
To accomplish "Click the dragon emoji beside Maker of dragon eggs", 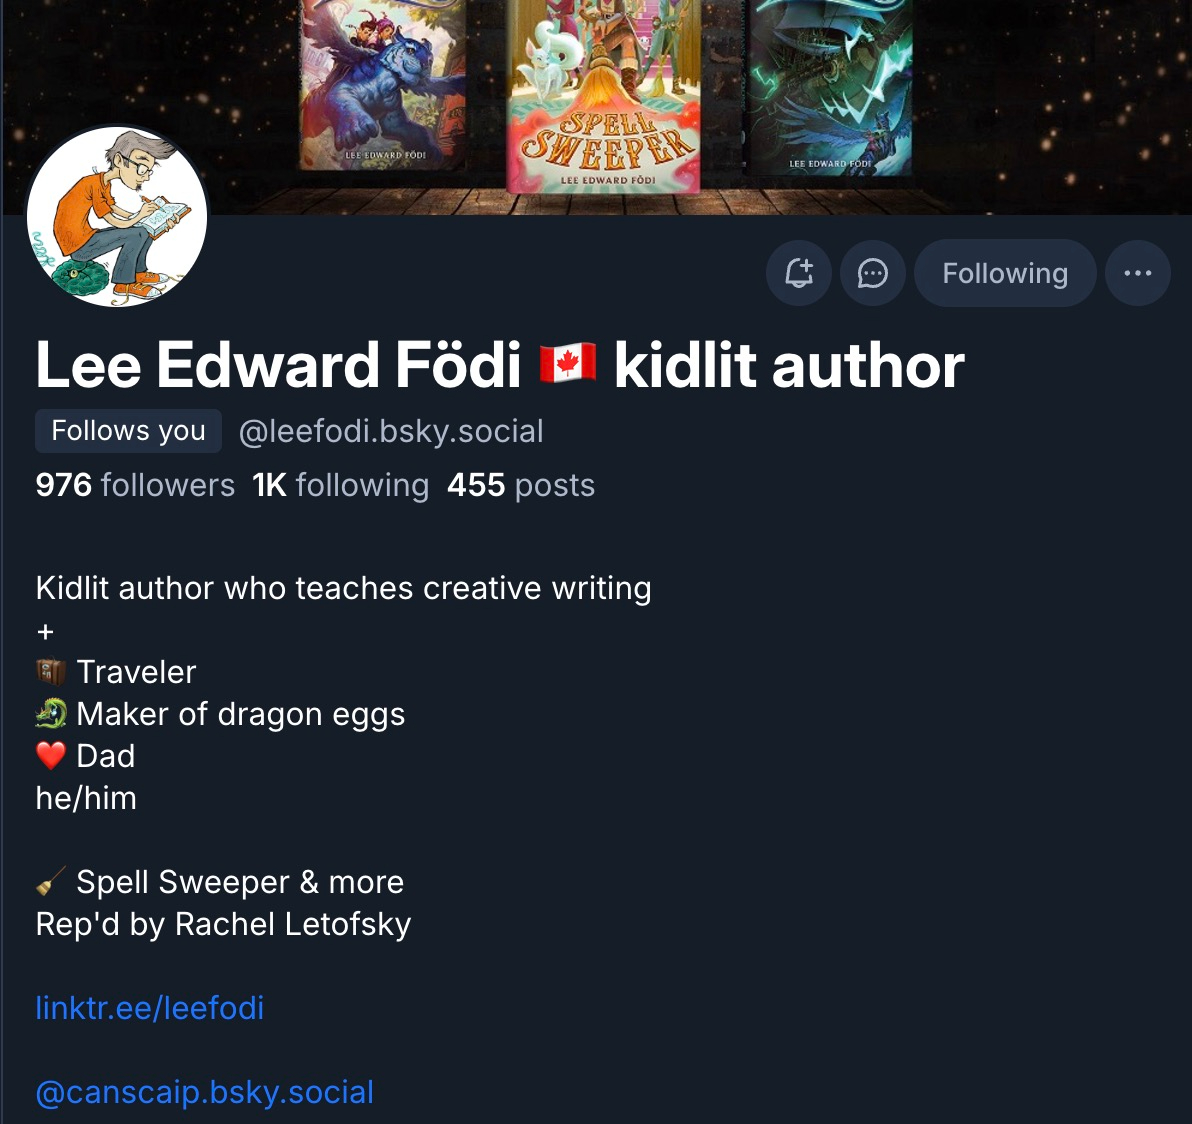I will (51, 714).
